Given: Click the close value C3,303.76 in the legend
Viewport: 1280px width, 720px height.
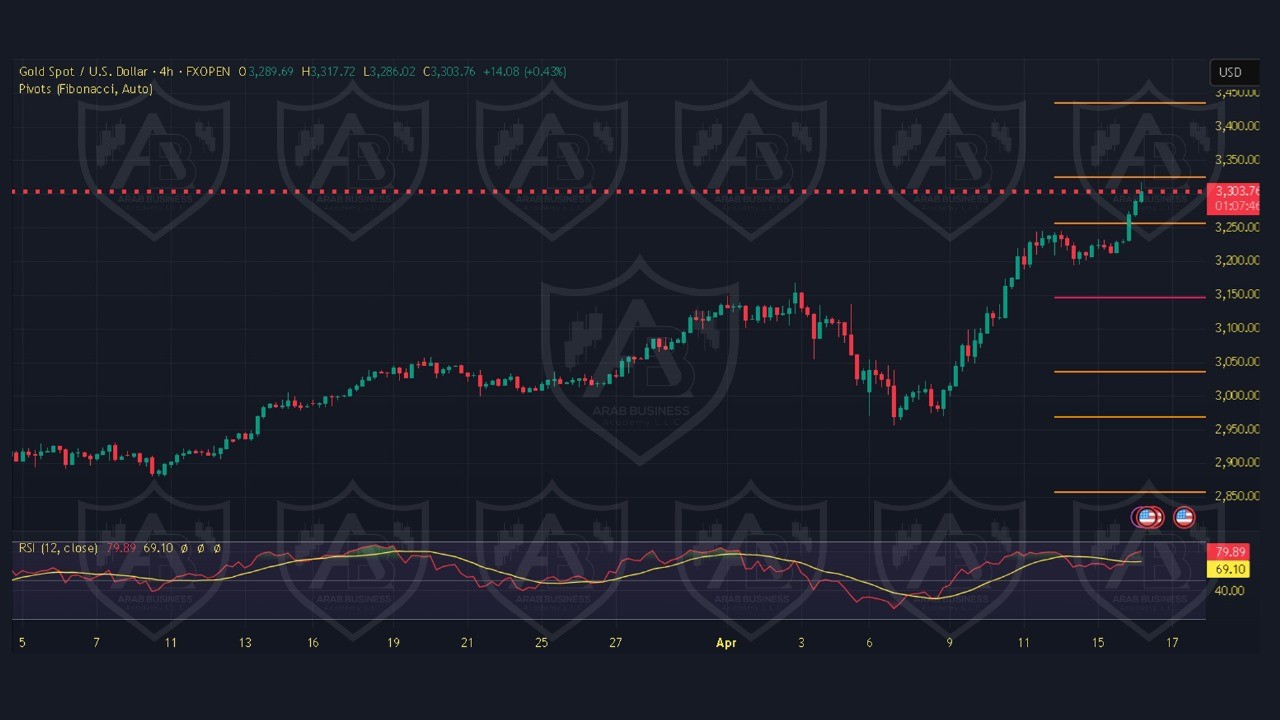Looking at the screenshot, I should tap(449, 72).
